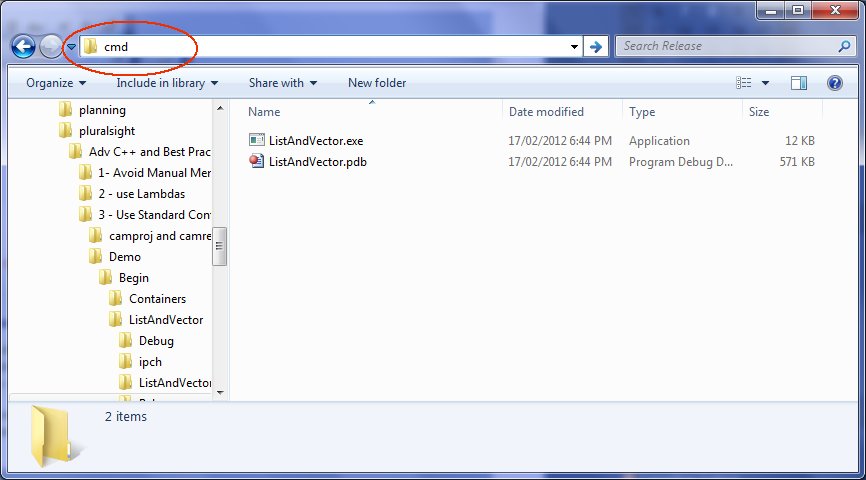Select the planning folder in the tree

[x=102, y=110]
